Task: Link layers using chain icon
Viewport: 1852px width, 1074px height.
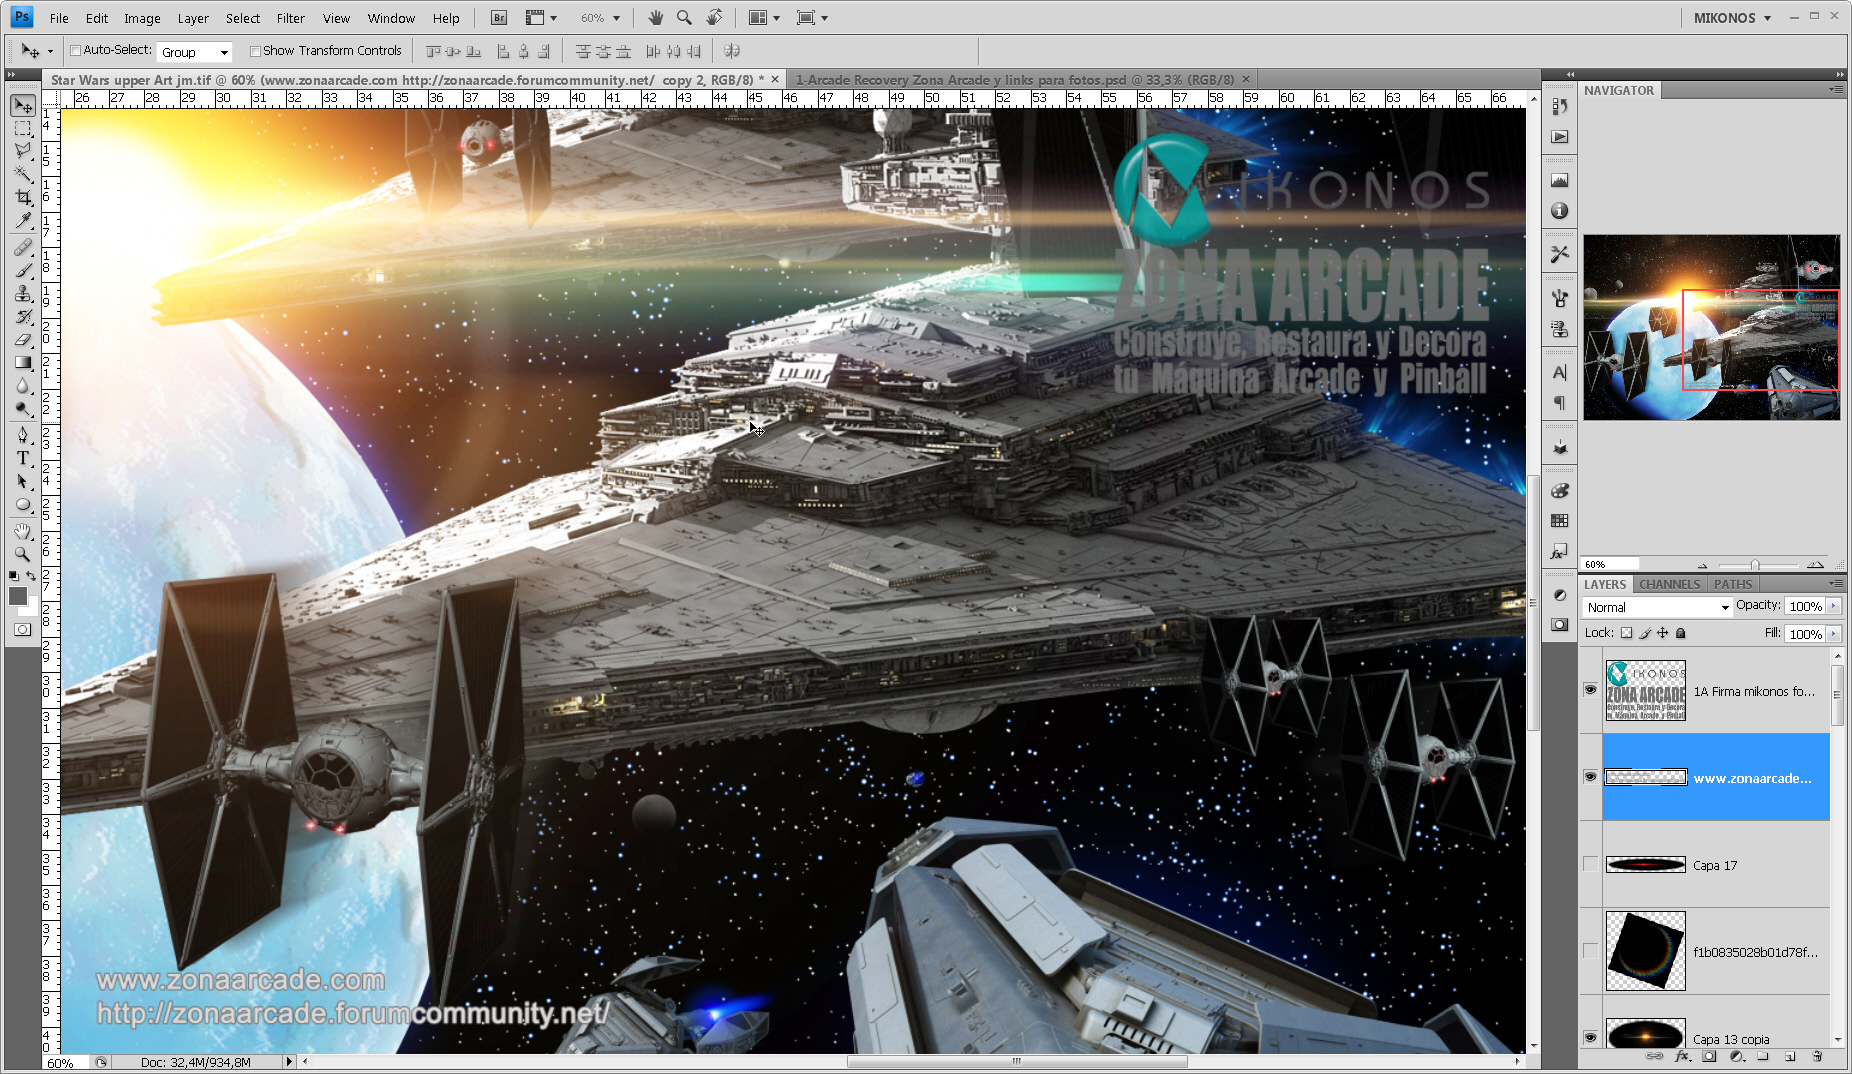Action: pos(1655,1056)
